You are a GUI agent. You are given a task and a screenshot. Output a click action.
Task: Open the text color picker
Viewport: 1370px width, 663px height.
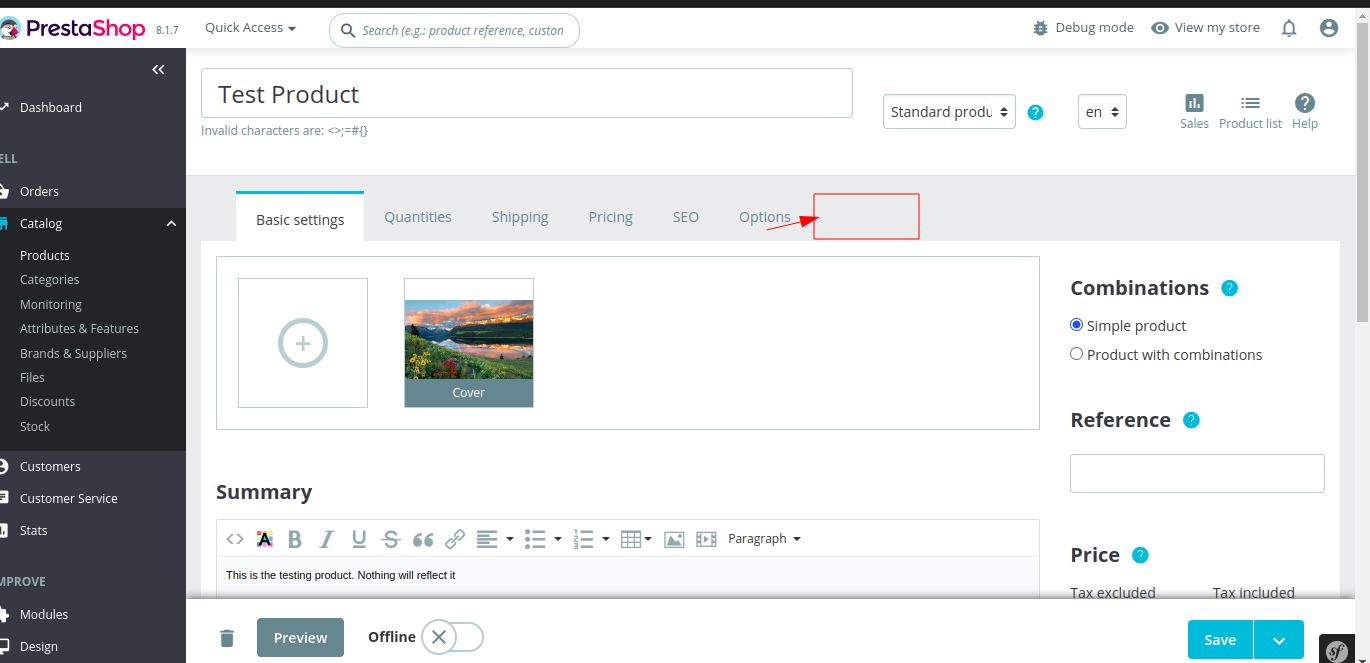click(265, 539)
